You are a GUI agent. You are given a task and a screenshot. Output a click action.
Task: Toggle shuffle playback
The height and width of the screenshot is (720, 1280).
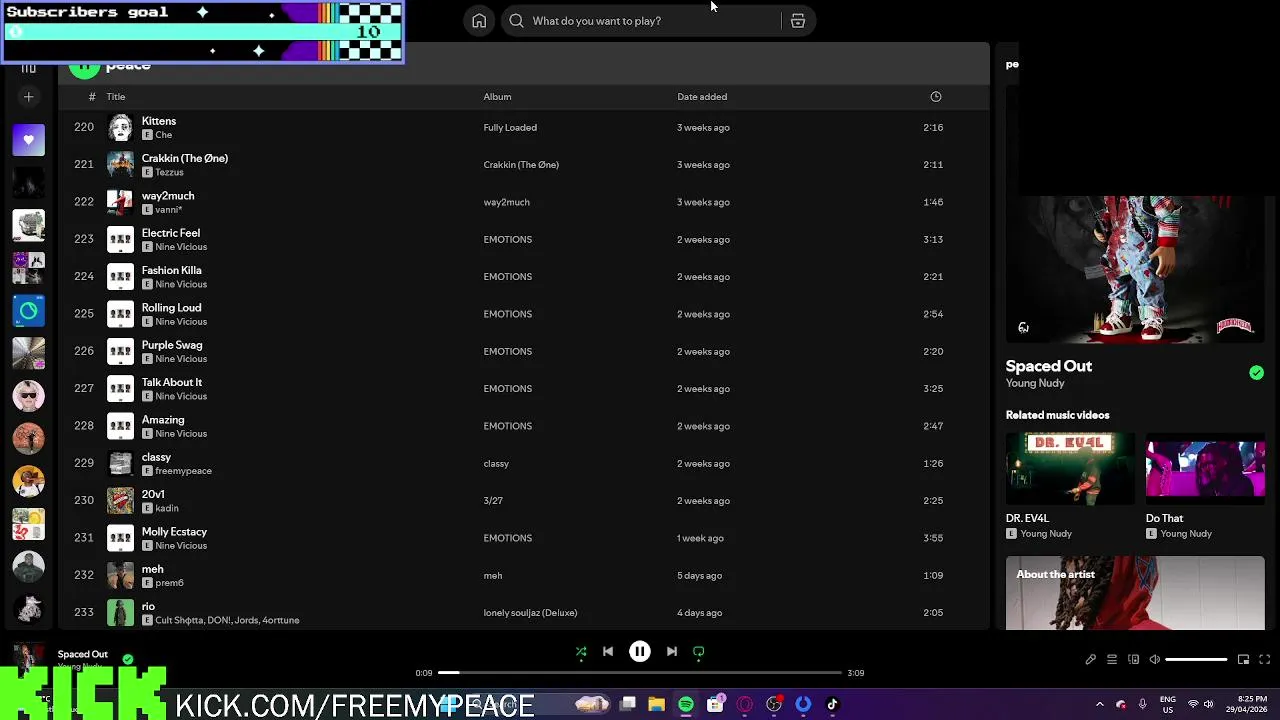[x=581, y=652]
